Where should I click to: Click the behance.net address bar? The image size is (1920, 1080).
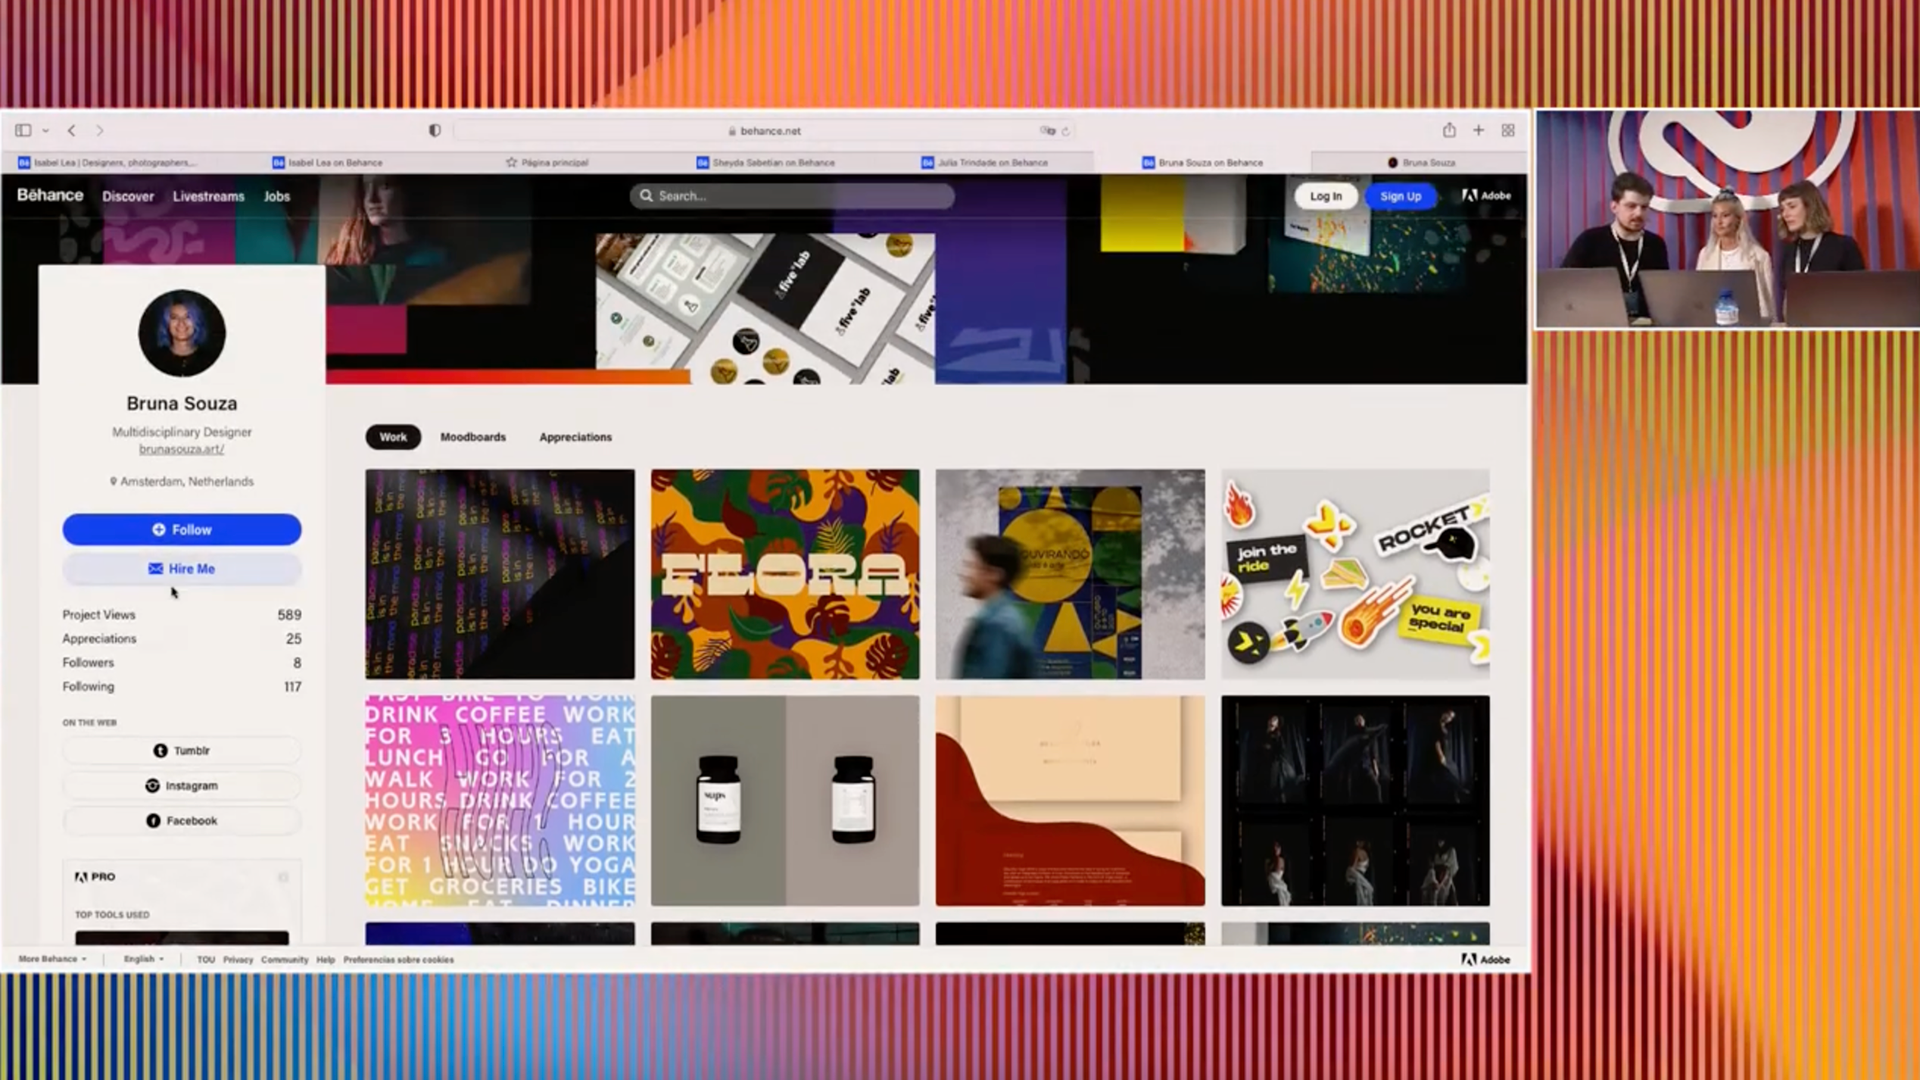(765, 131)
